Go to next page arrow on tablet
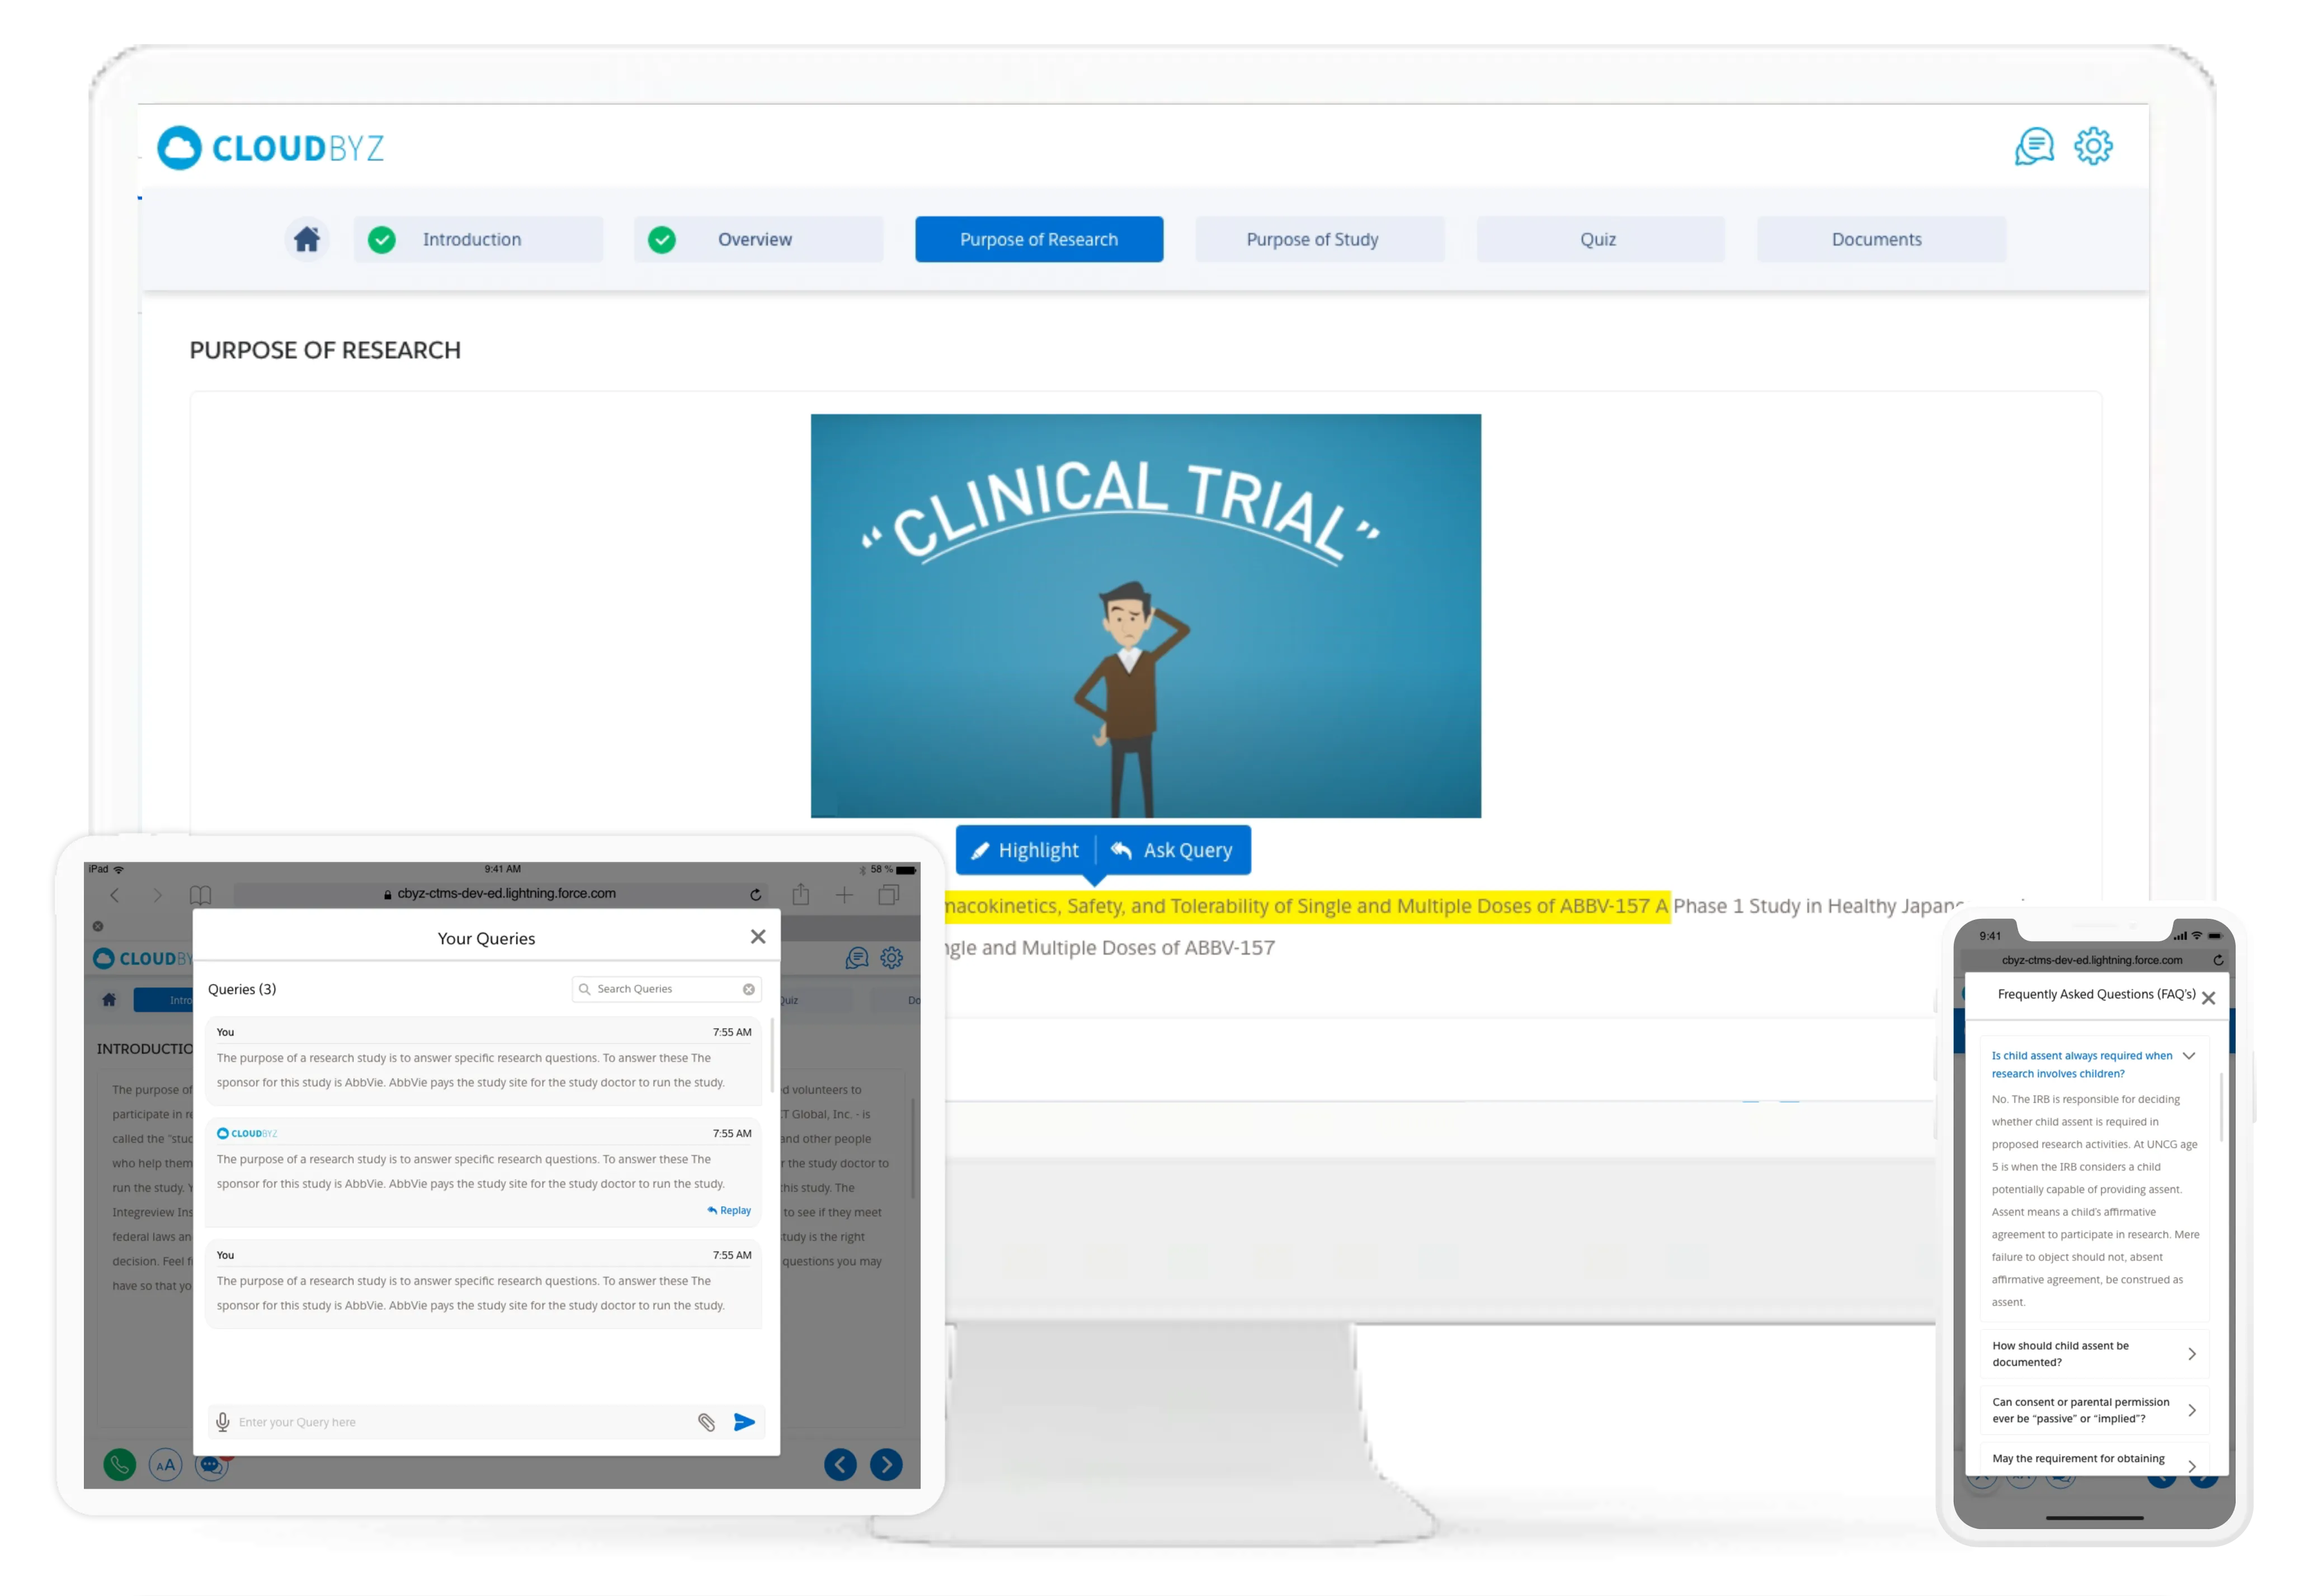2305x1596 pixels. tap(886, 1465)
